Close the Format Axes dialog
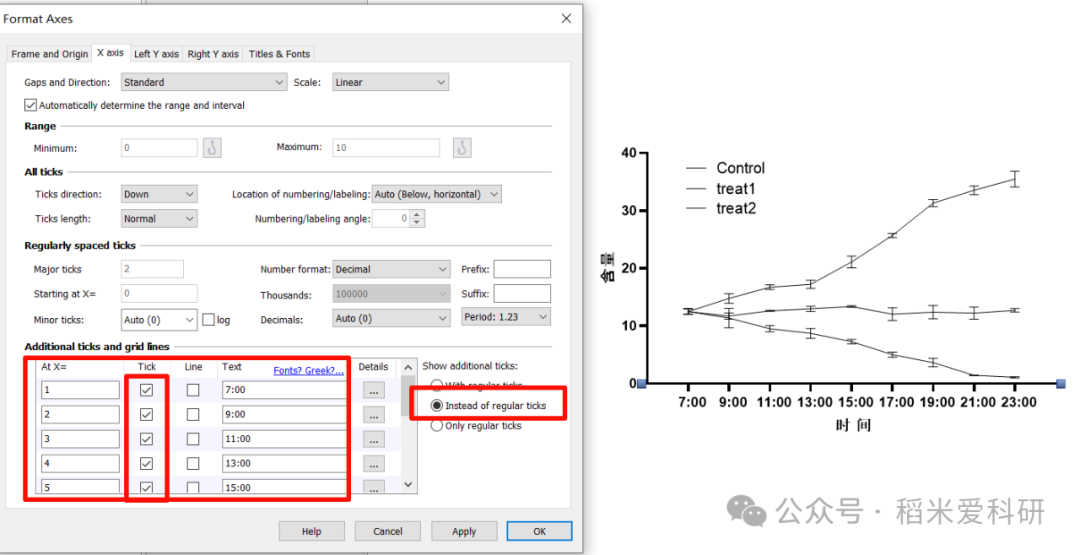Image resolution: width=1080 pixels, height=555 pixels. 566,19
